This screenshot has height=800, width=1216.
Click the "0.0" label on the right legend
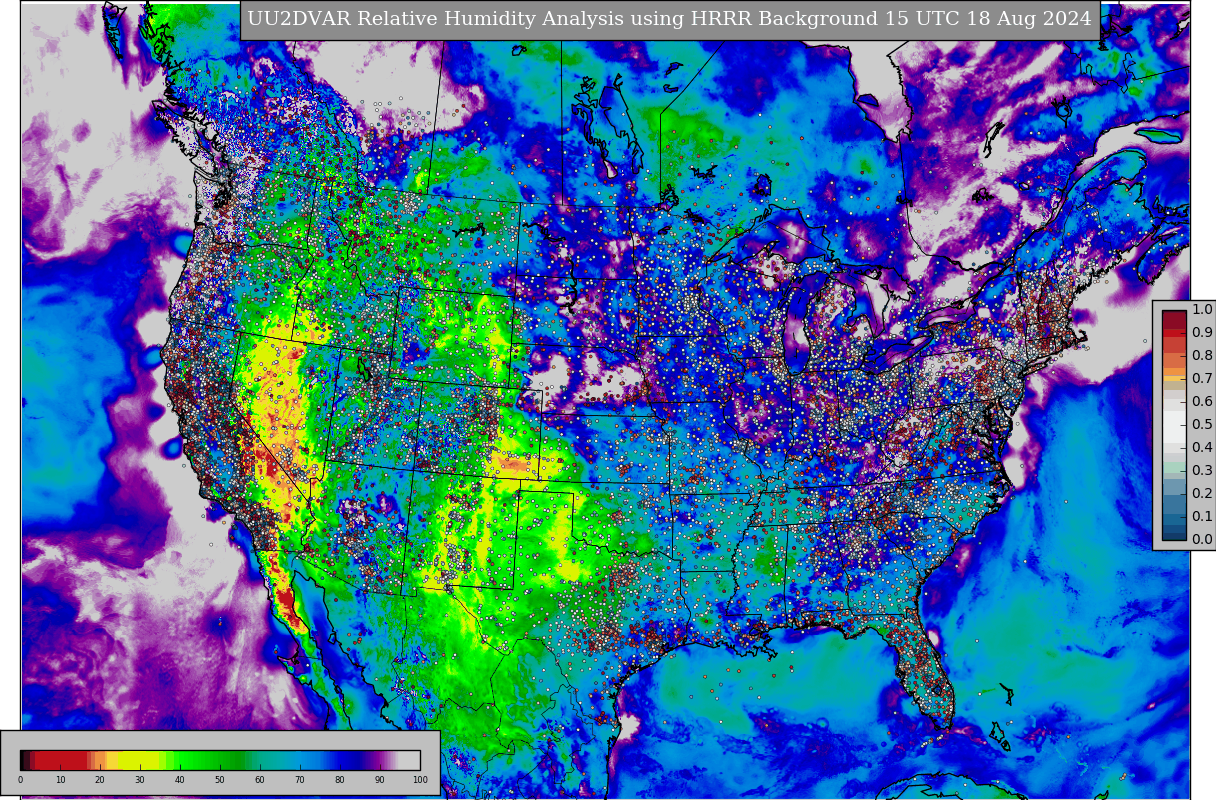coord(1202,540)
